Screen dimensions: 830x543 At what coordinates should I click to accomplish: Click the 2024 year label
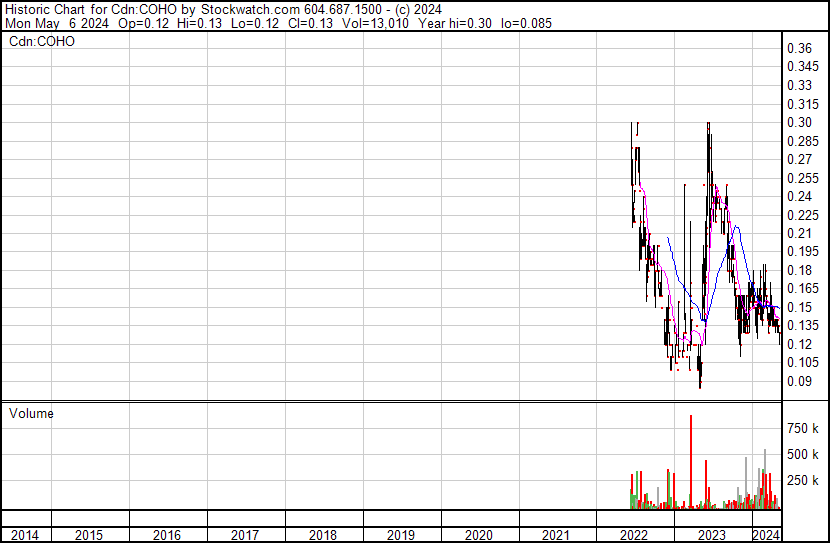765,535
